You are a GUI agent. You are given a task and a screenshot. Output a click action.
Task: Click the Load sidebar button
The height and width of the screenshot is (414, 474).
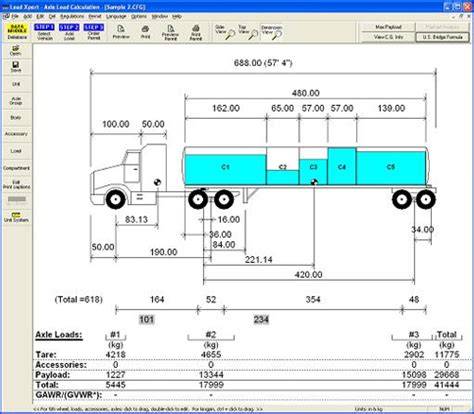(16, 151)
